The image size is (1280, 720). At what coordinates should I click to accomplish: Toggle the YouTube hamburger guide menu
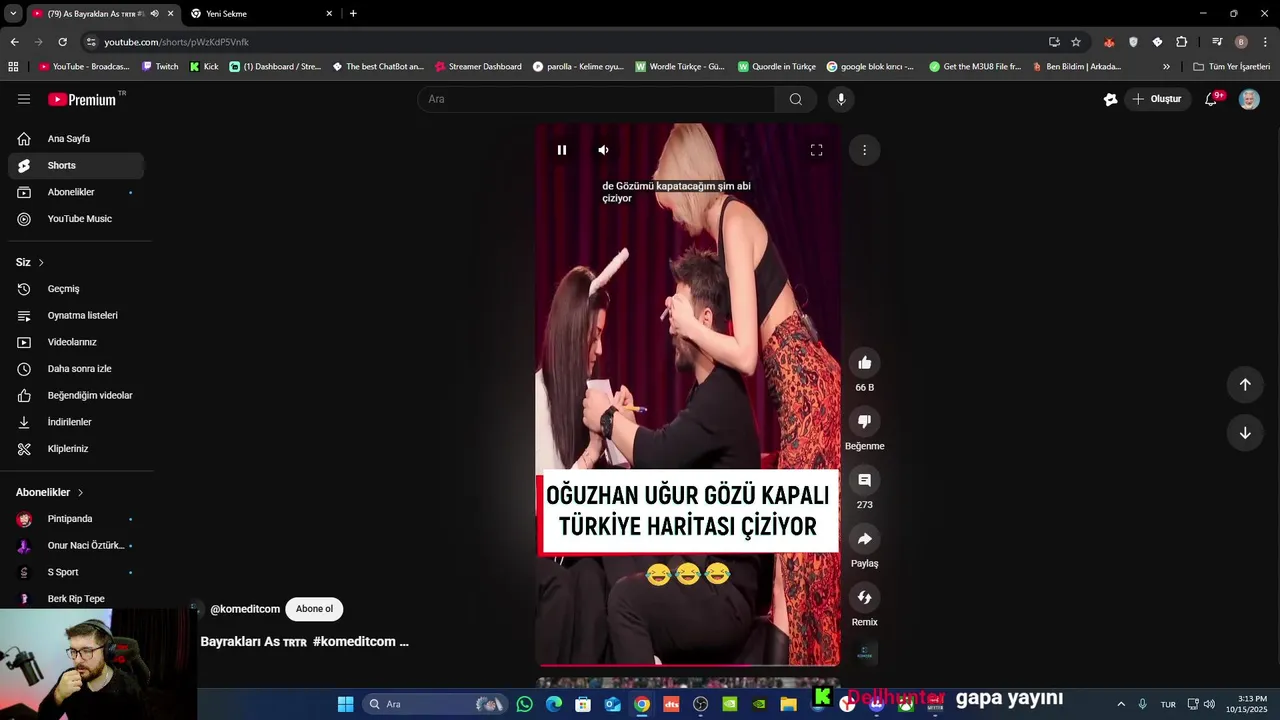[x=24, y=99]
